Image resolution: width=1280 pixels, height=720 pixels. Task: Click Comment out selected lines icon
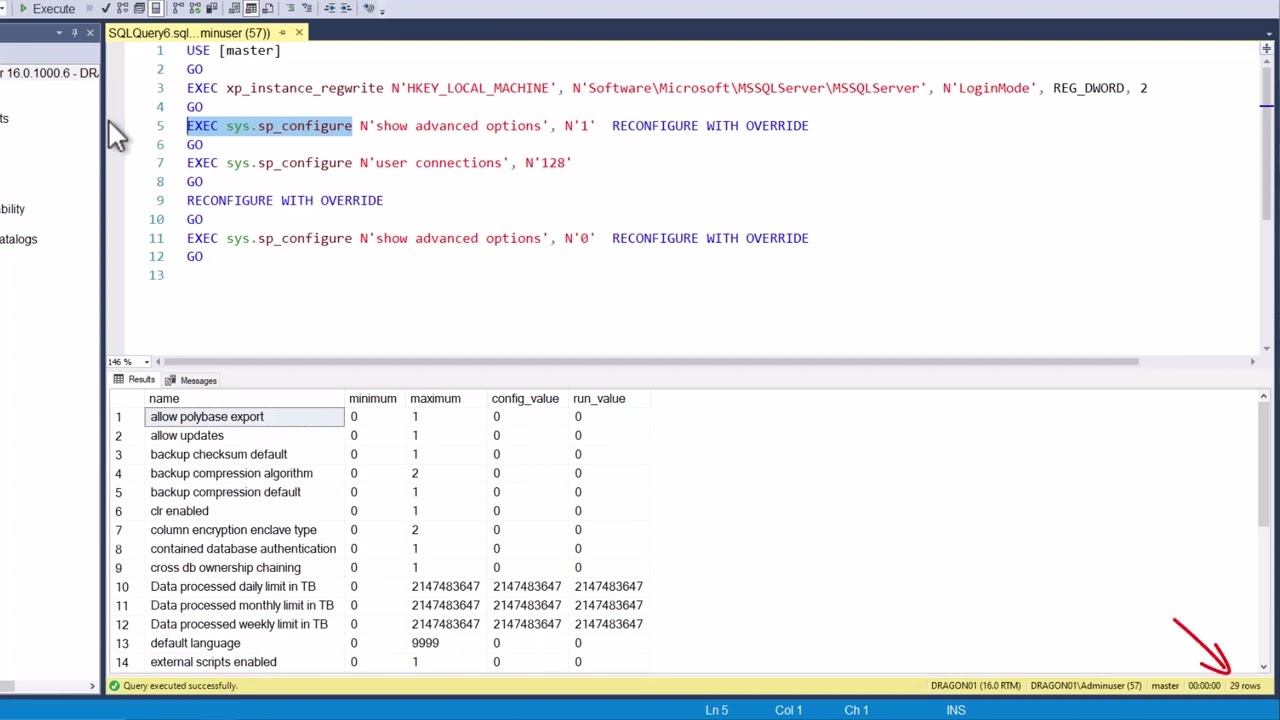[x=291, y=8]
